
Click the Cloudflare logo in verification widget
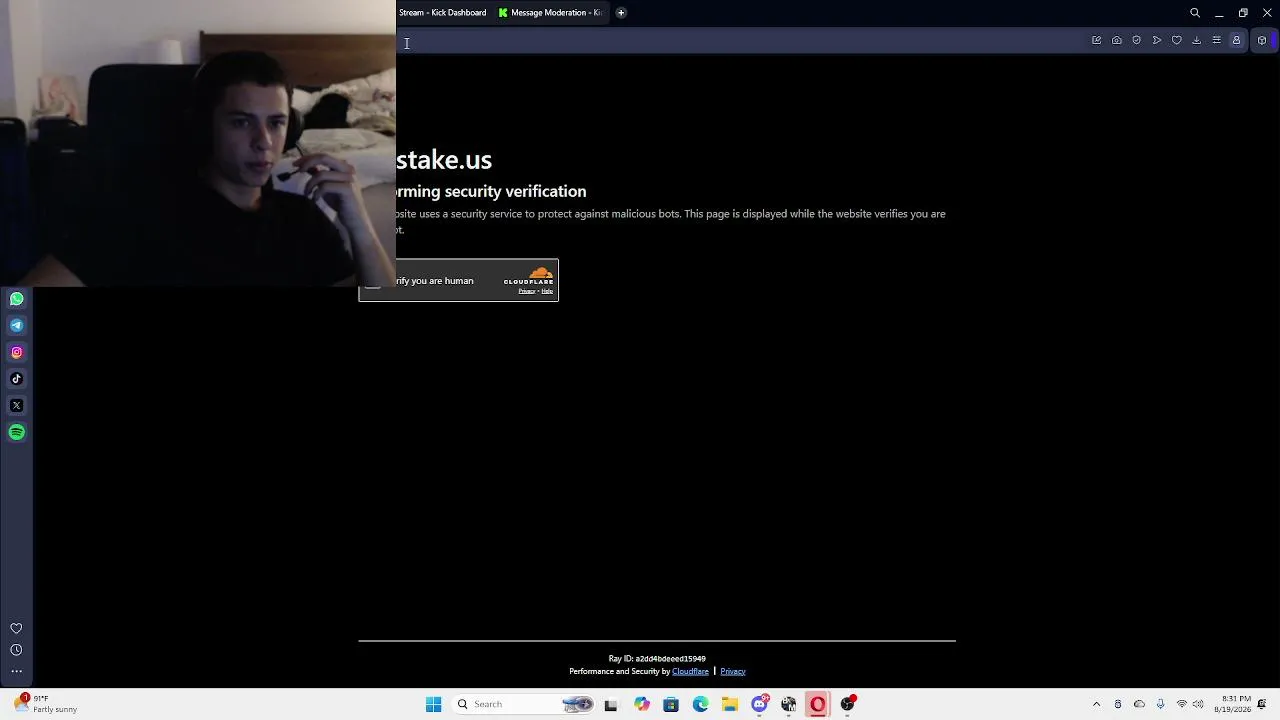click(528, 275)
